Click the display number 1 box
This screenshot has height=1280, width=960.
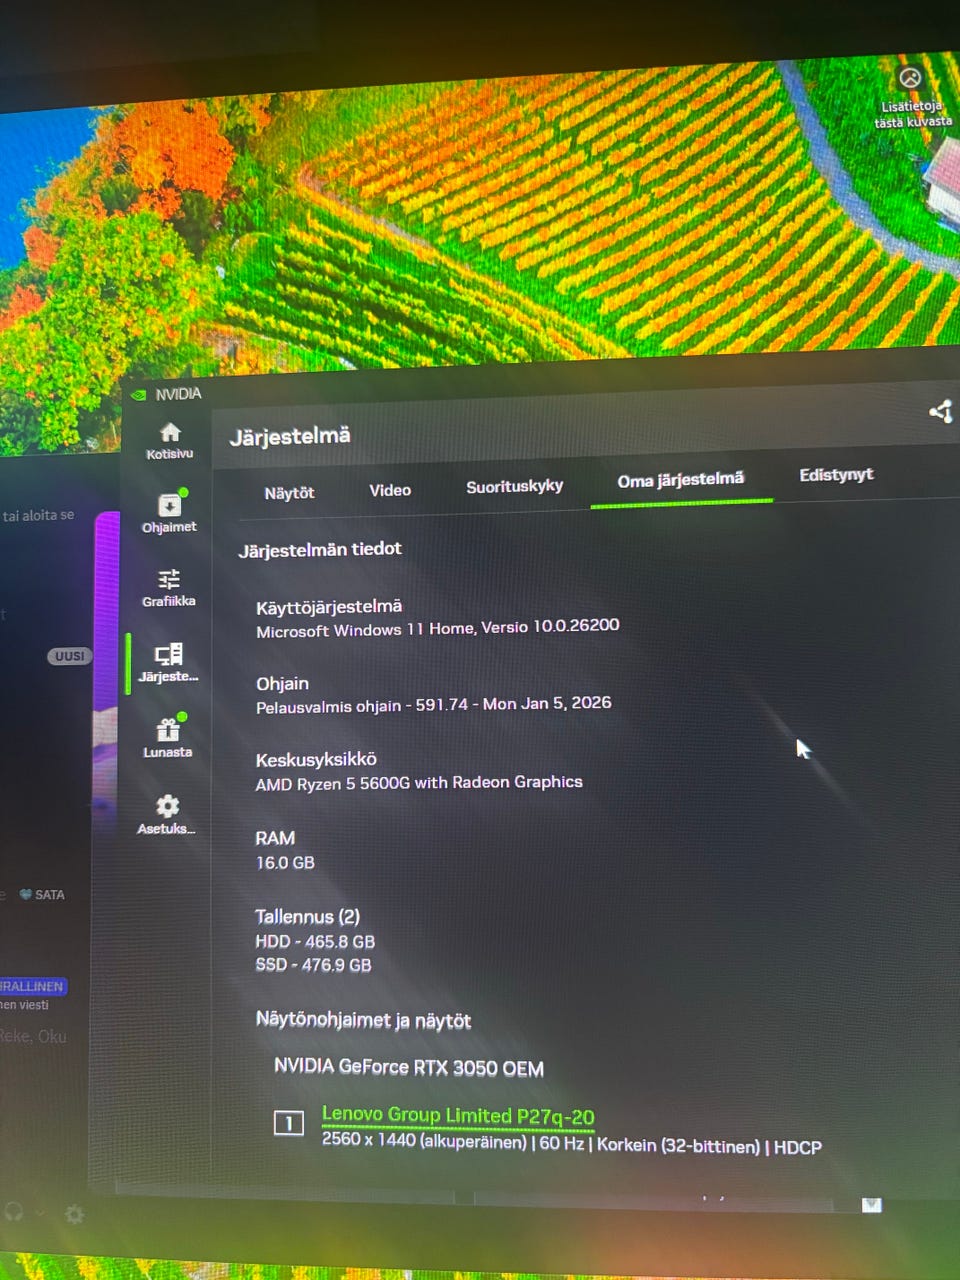pyautogui.click(x=289, y=1123)
